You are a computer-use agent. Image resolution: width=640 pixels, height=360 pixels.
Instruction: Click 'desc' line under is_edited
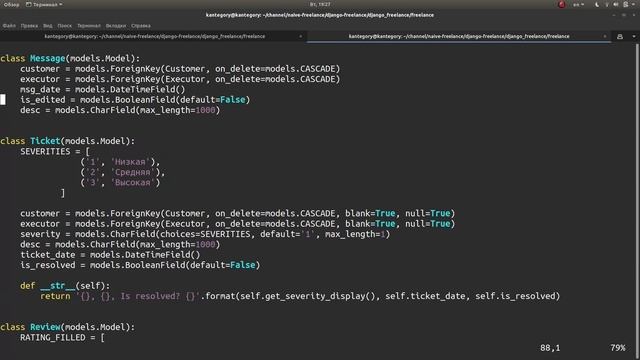point(120,110)
